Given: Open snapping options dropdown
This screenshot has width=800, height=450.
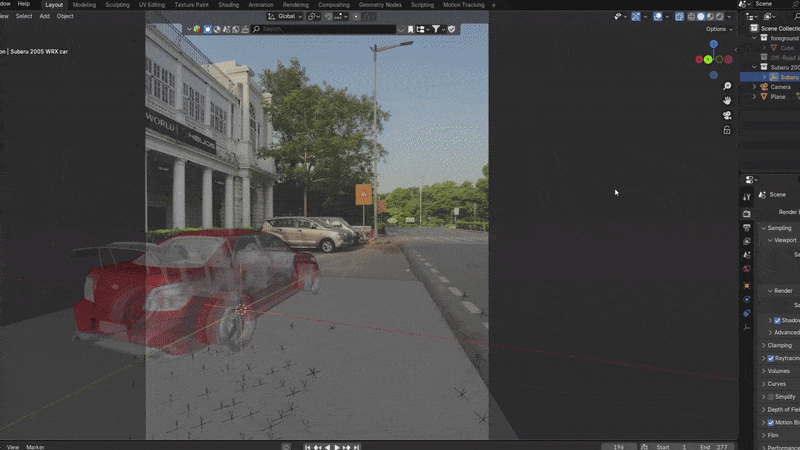Looking at the screenshot, I should 340,16.
